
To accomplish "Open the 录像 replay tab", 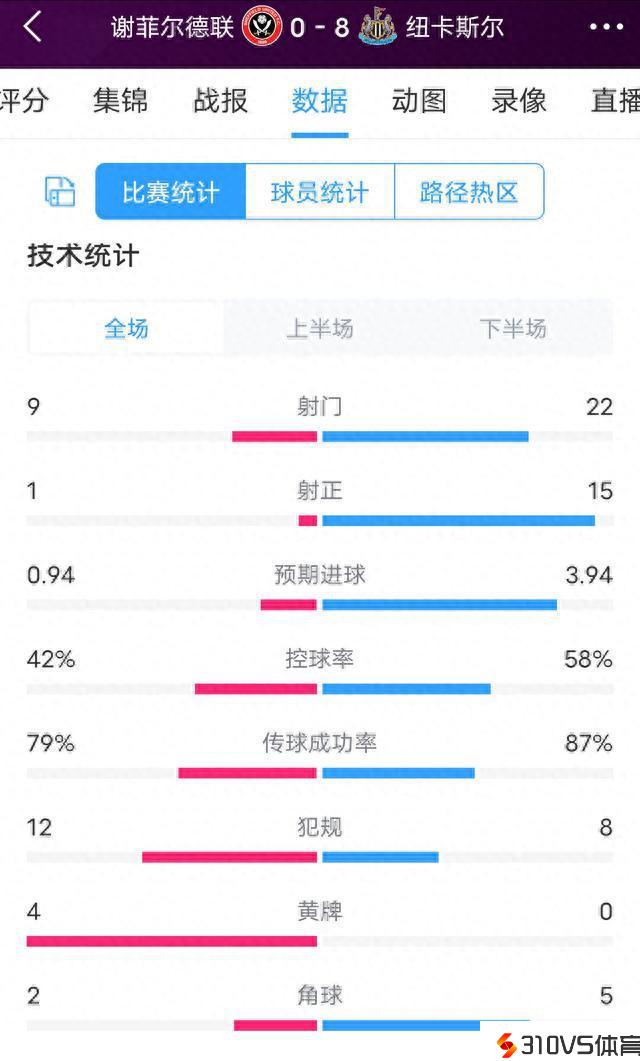I will (x=519, y=101).
